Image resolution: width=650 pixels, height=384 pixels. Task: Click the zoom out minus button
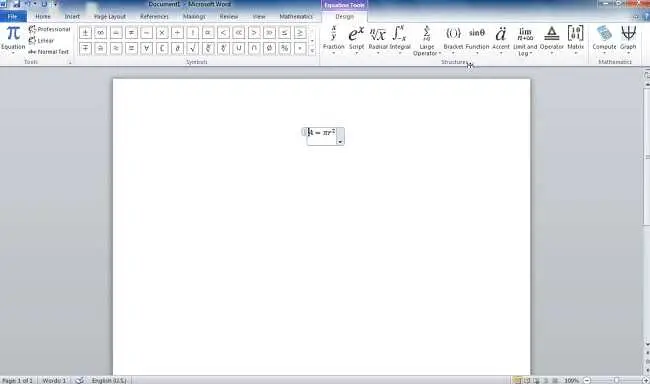pos(587,380)
